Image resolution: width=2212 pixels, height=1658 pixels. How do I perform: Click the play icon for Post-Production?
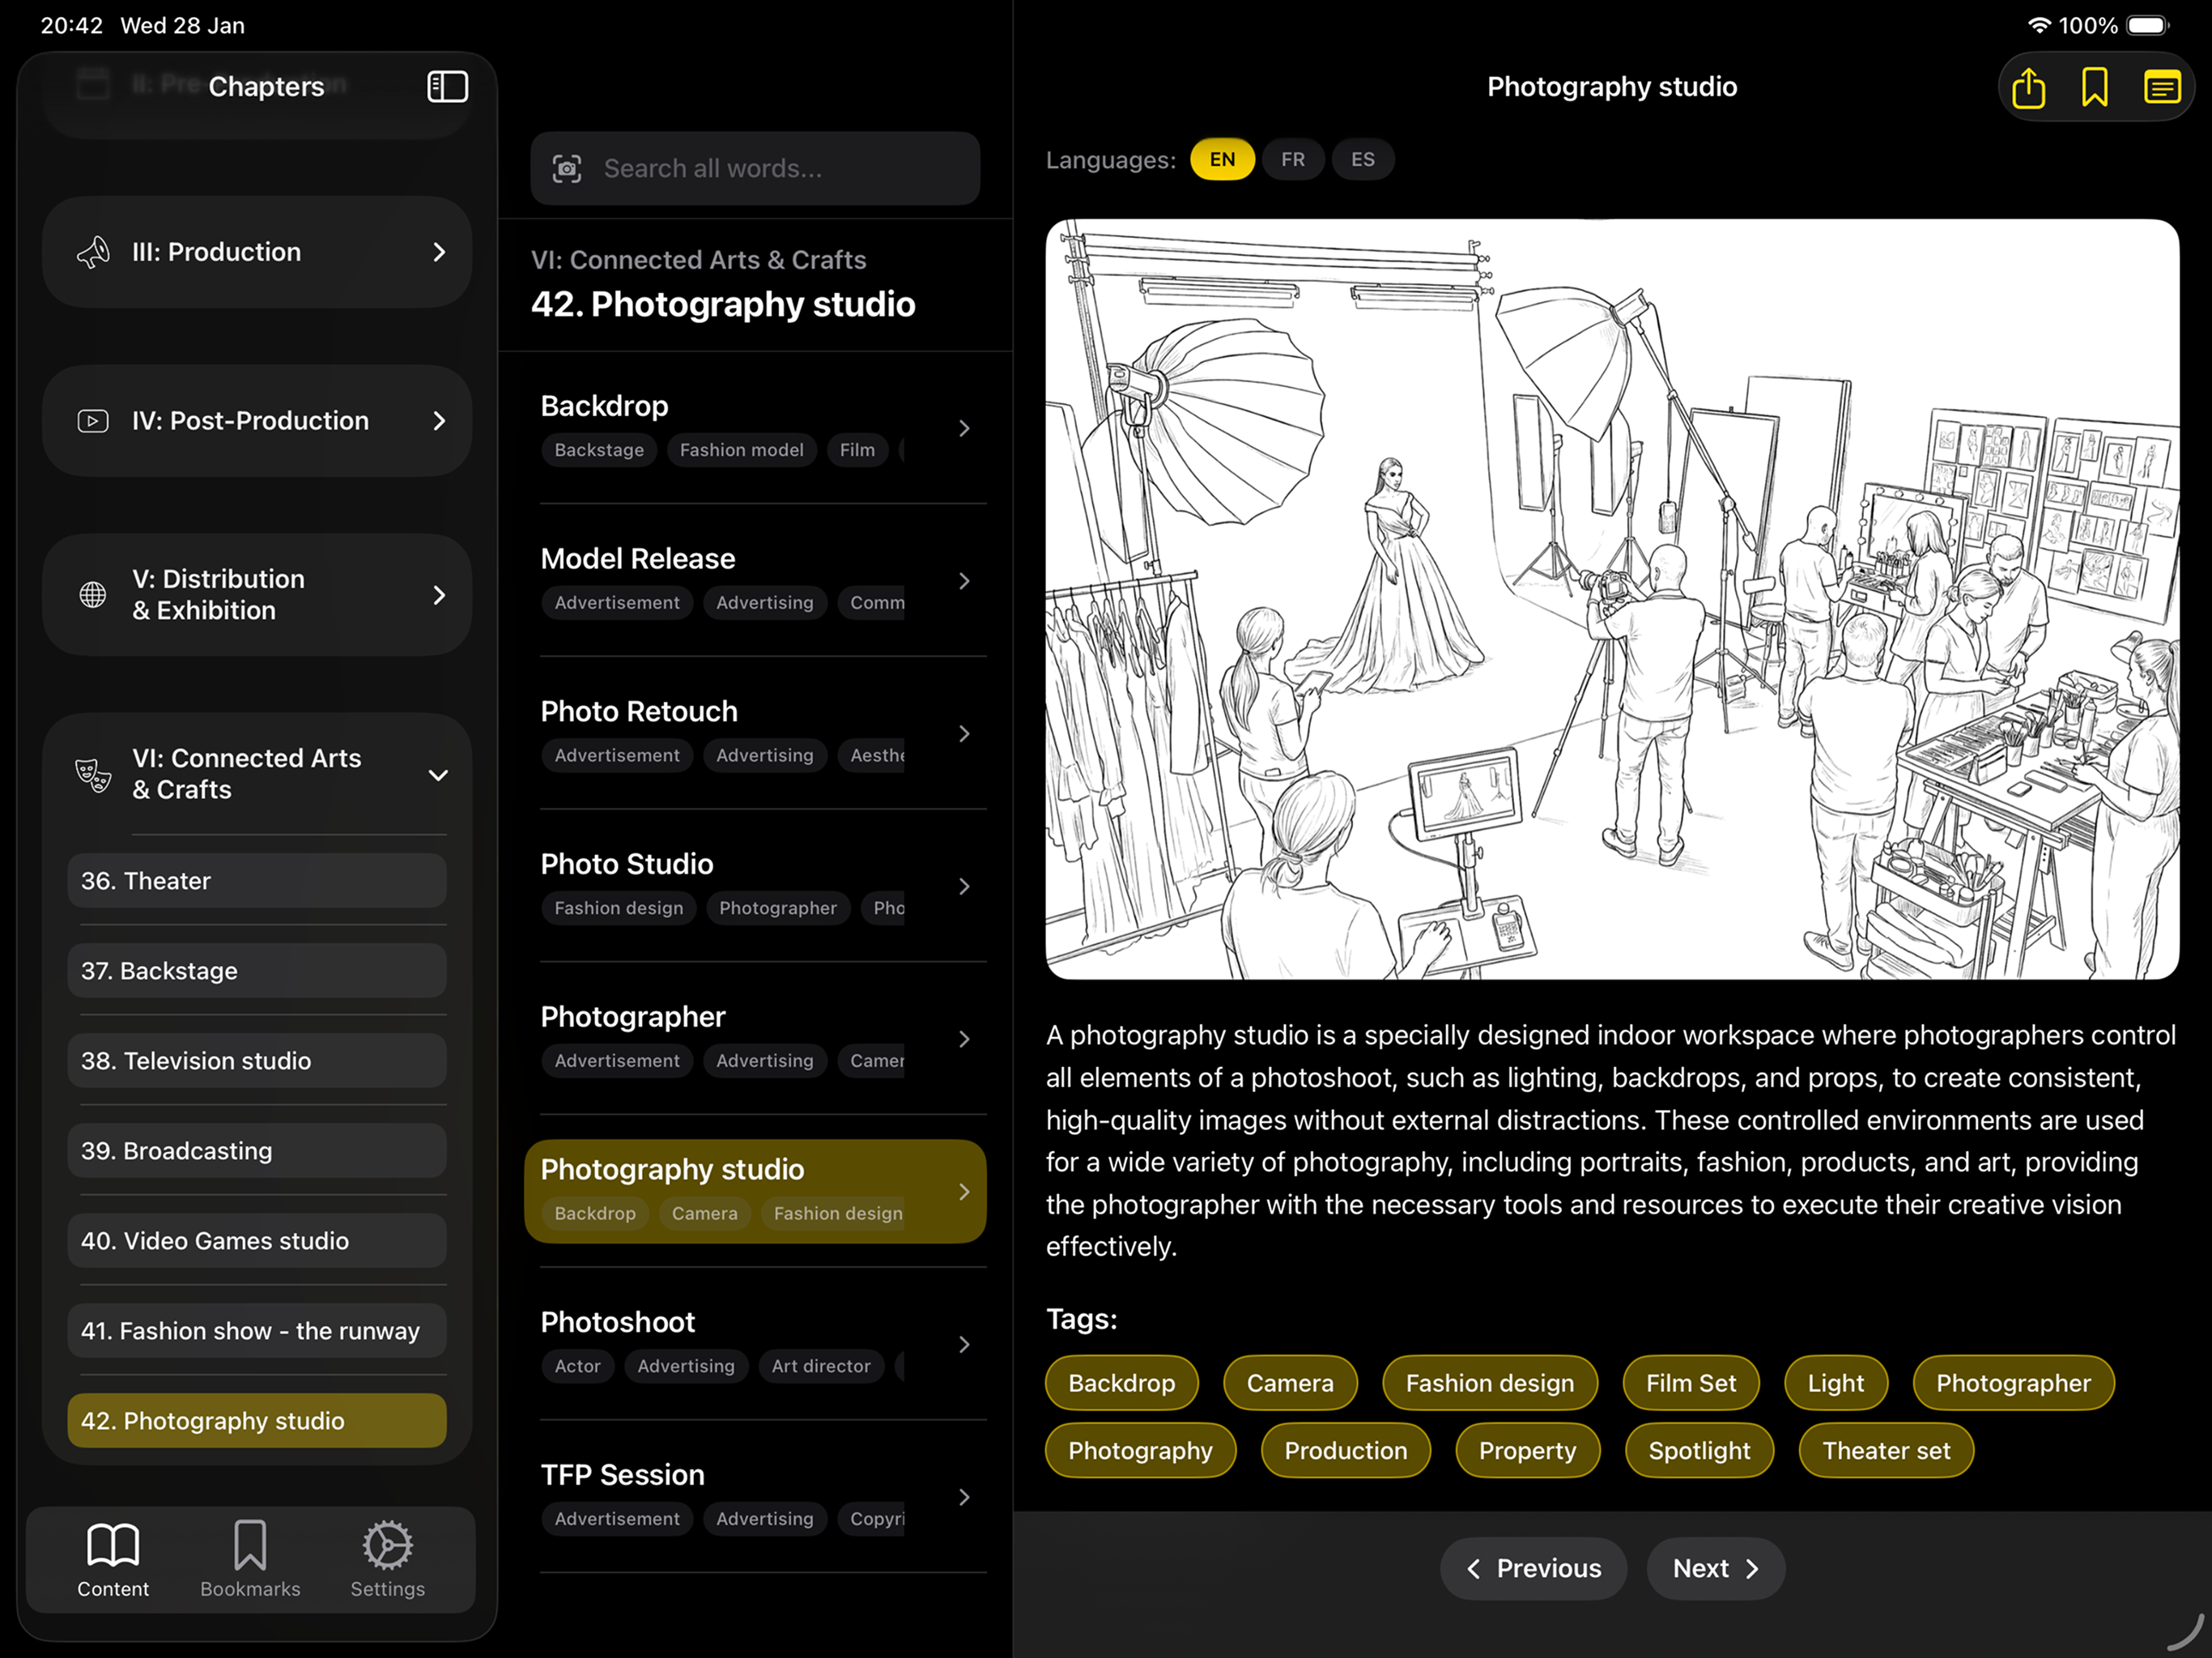(93, 421)
